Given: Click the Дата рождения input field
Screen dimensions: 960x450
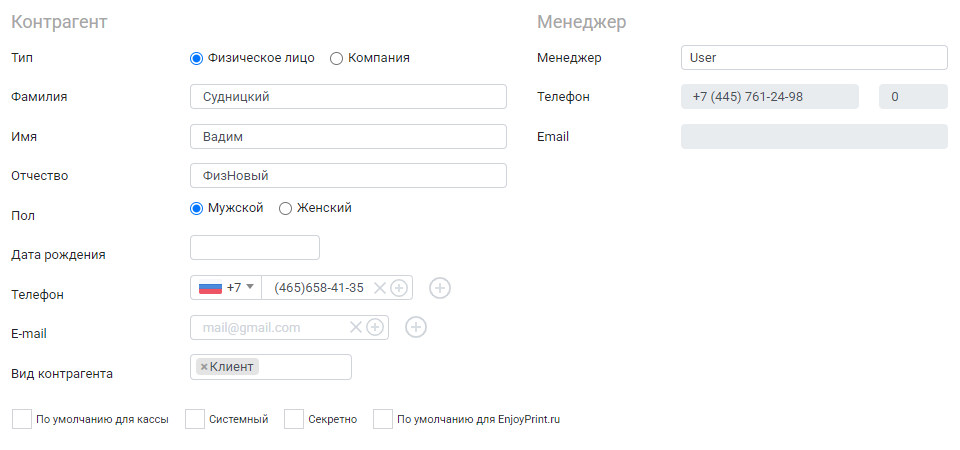Looking at the screenshot, I should tap(255, 247).
